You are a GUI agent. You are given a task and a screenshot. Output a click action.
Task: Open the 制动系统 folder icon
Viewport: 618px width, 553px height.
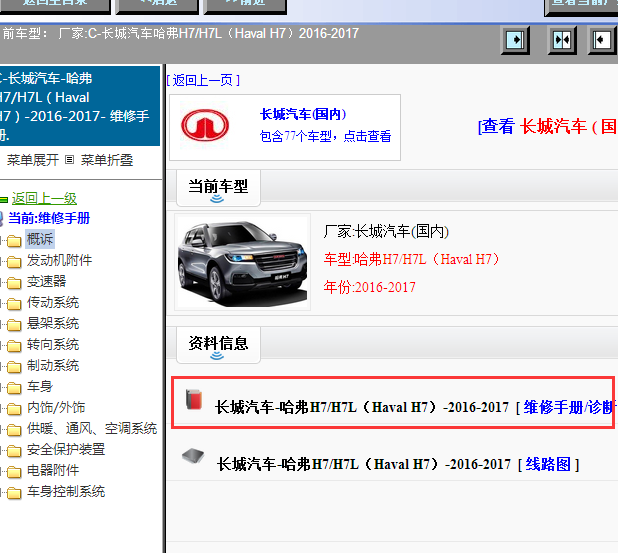tap(14, 366)
